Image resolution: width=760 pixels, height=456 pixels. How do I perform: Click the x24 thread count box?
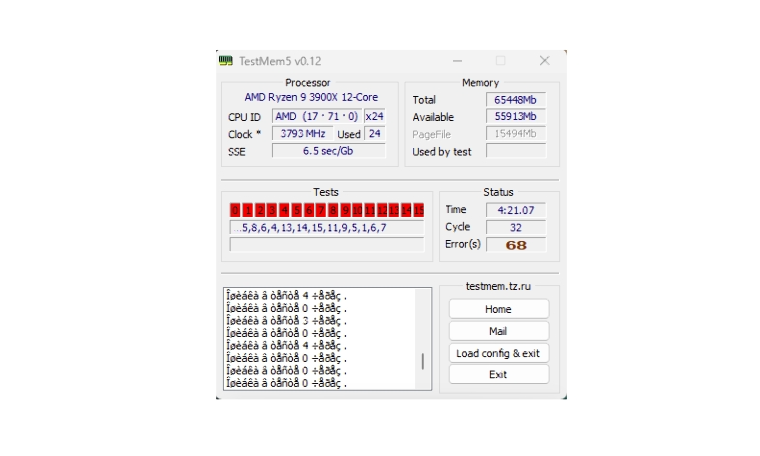[375, 116]
